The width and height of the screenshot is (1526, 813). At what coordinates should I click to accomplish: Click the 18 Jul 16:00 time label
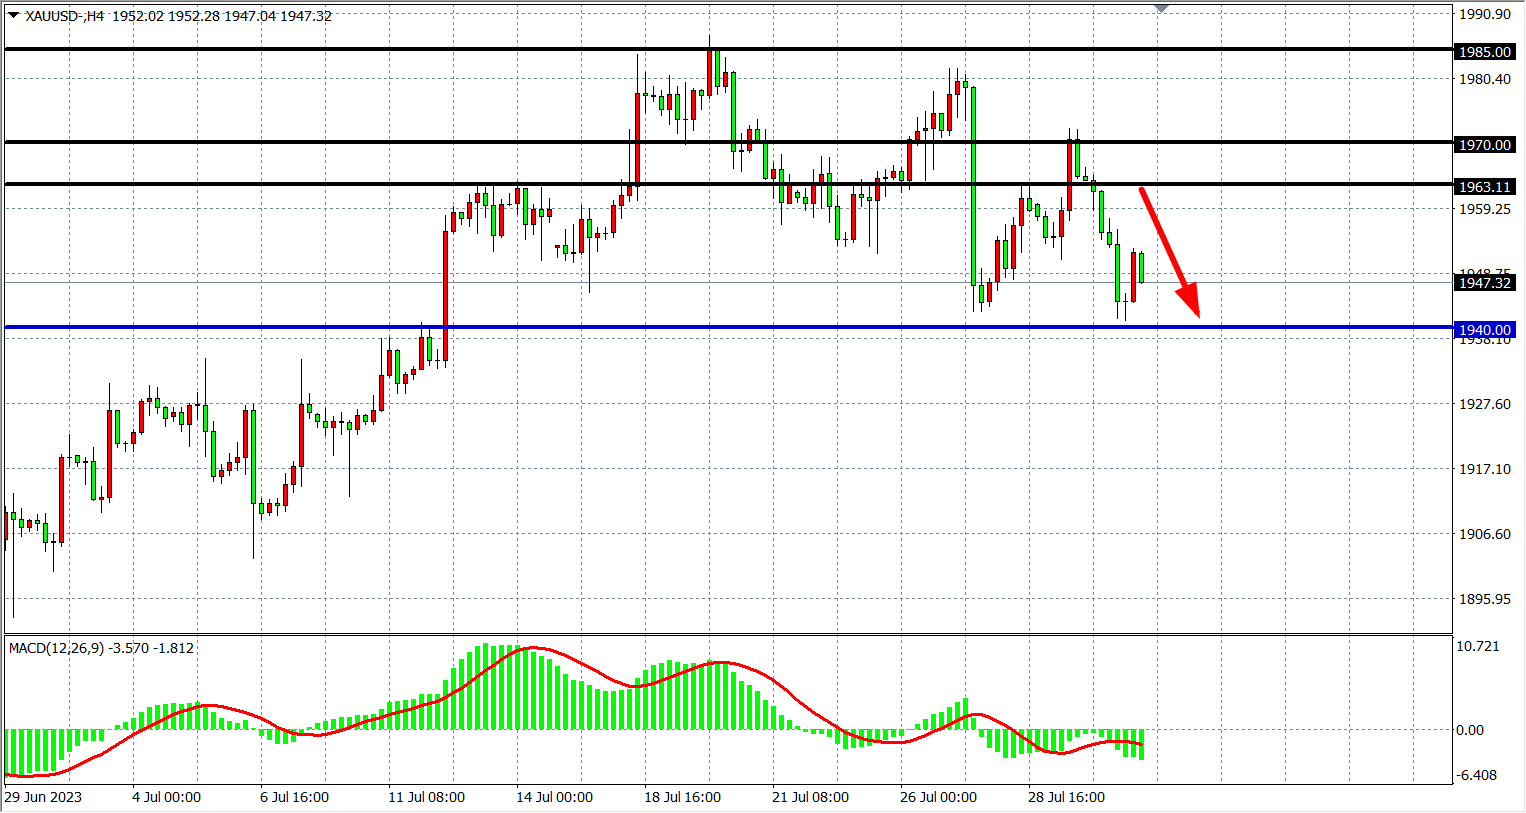coord(682,797)
